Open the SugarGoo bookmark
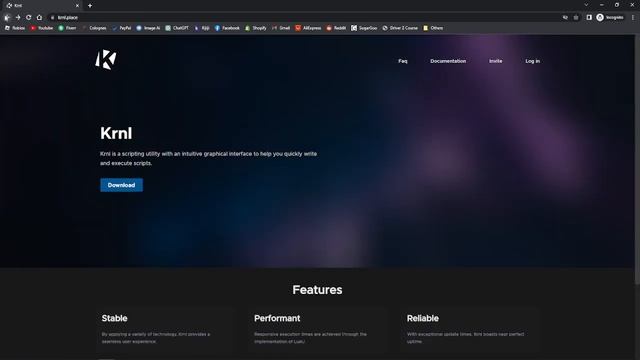 pos(364,28)
